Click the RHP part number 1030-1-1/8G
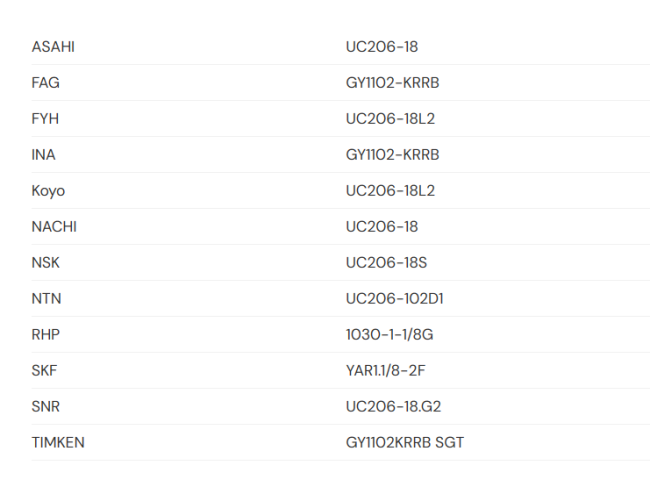The height and width of the screenshot is (487, 650). [x=389, y=335]
